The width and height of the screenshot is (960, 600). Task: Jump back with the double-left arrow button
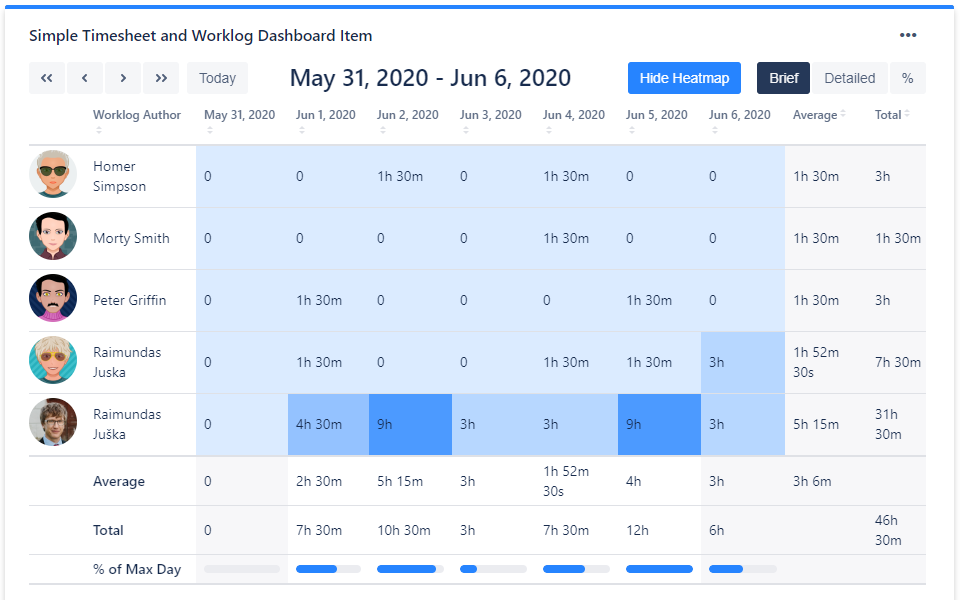pyautogui.click(x=47, y=78)
